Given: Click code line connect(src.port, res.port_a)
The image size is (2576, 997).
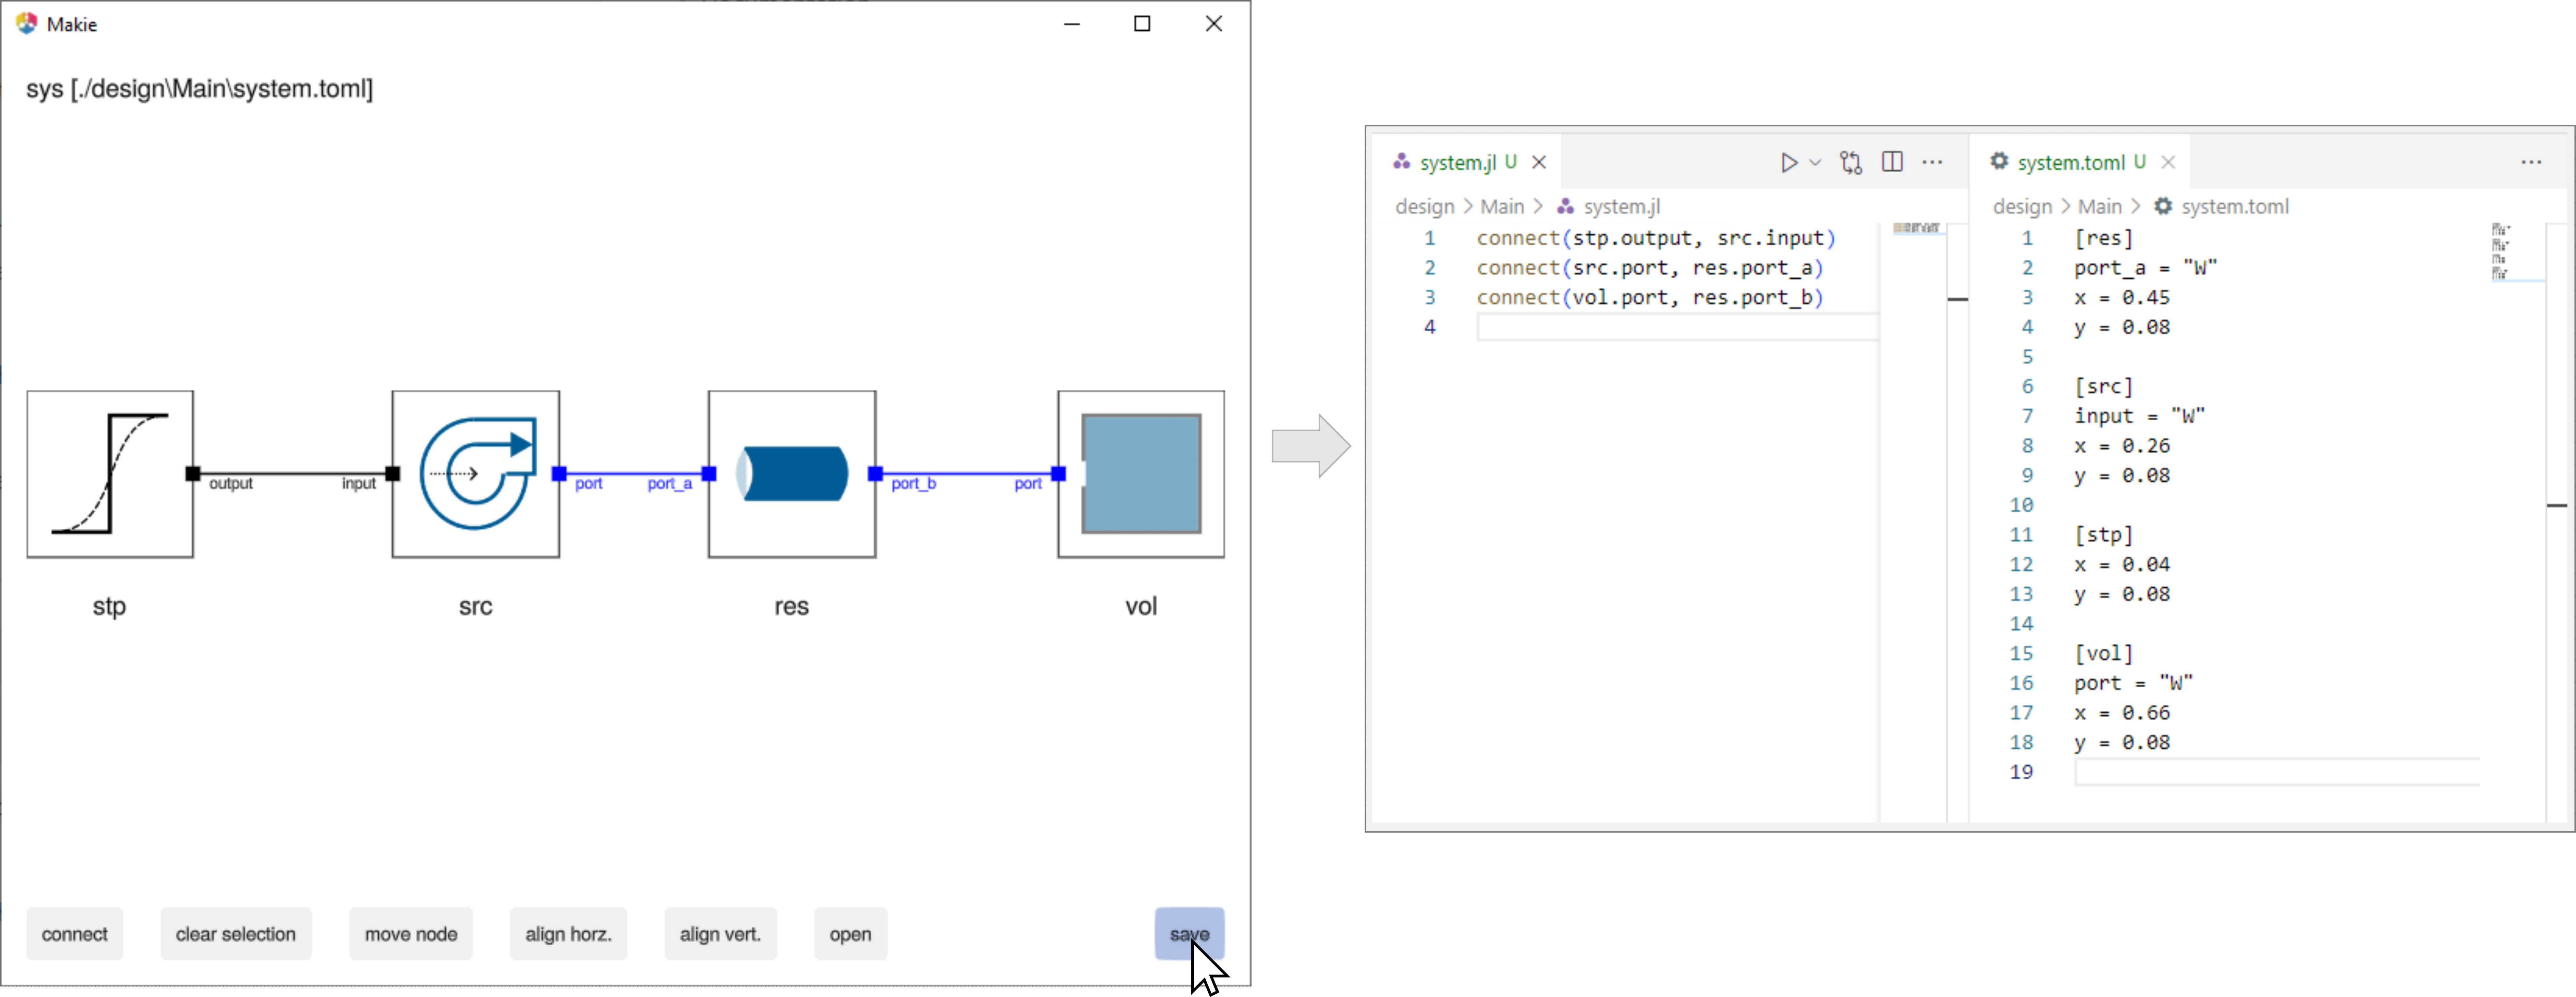Looking at the screenshot, I should click(1650, 268).
